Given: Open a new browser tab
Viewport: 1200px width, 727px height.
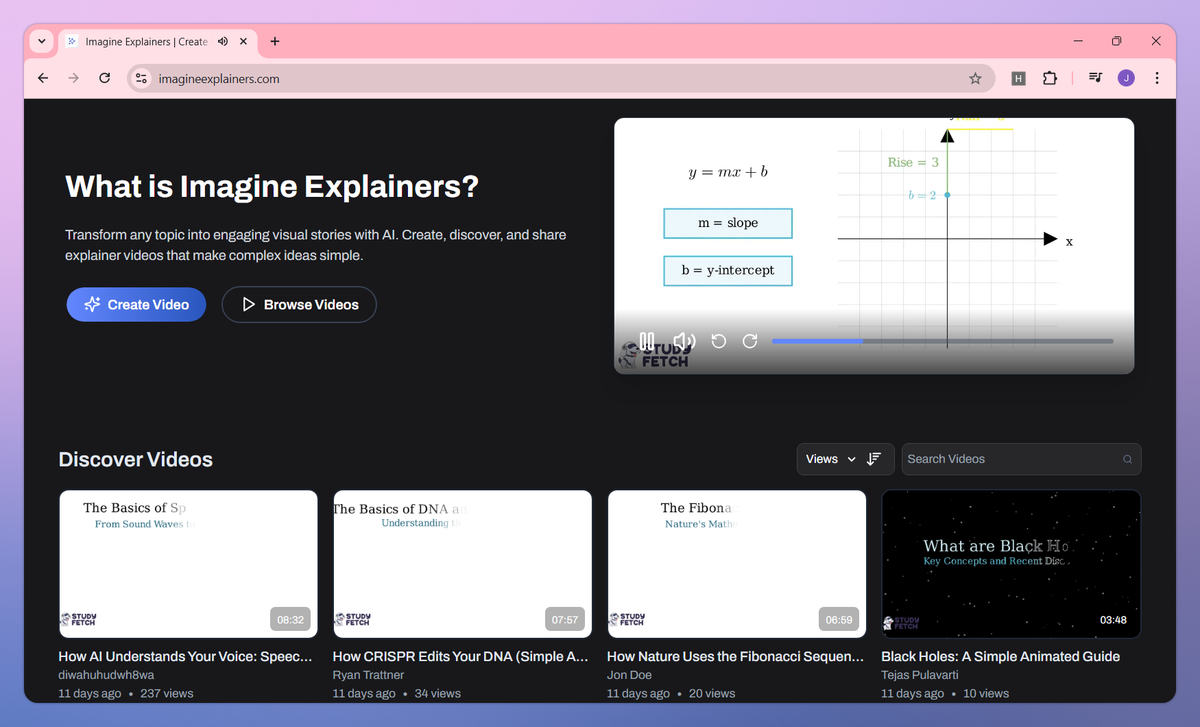Looking at the screenshot, I should click(275, 41).
